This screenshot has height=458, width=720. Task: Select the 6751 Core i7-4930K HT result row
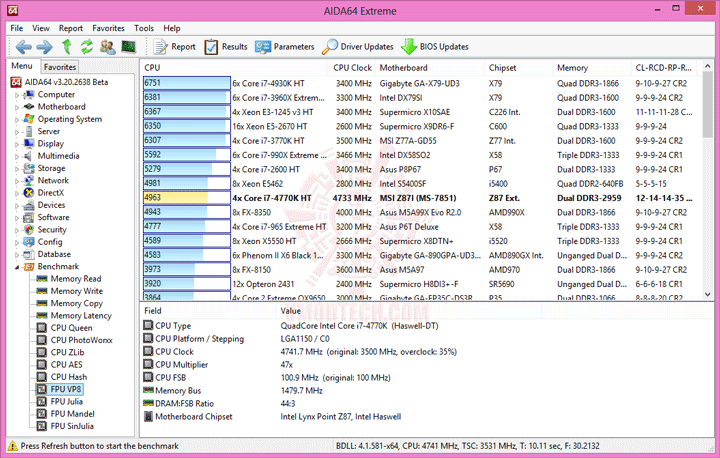tap(420, 84)
